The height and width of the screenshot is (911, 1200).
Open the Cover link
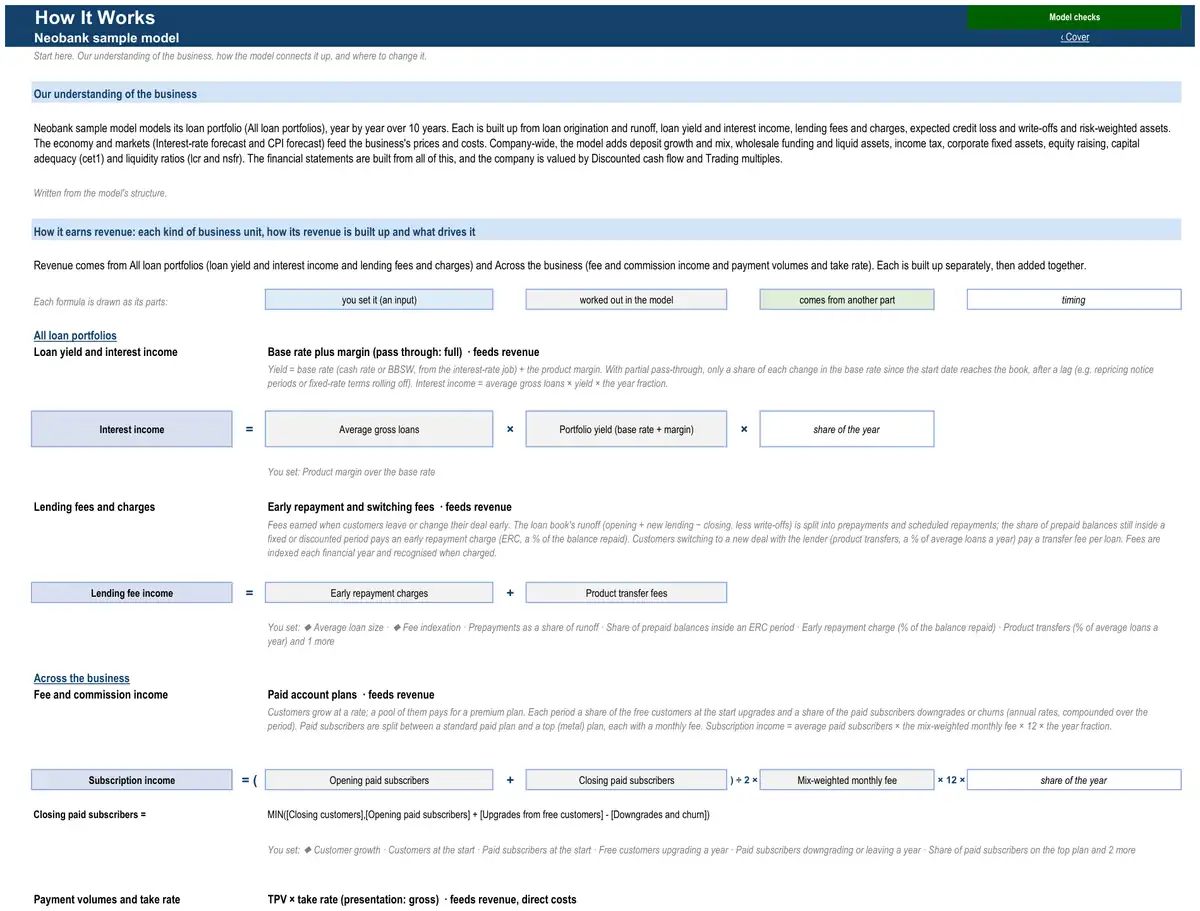(1075, 37)
